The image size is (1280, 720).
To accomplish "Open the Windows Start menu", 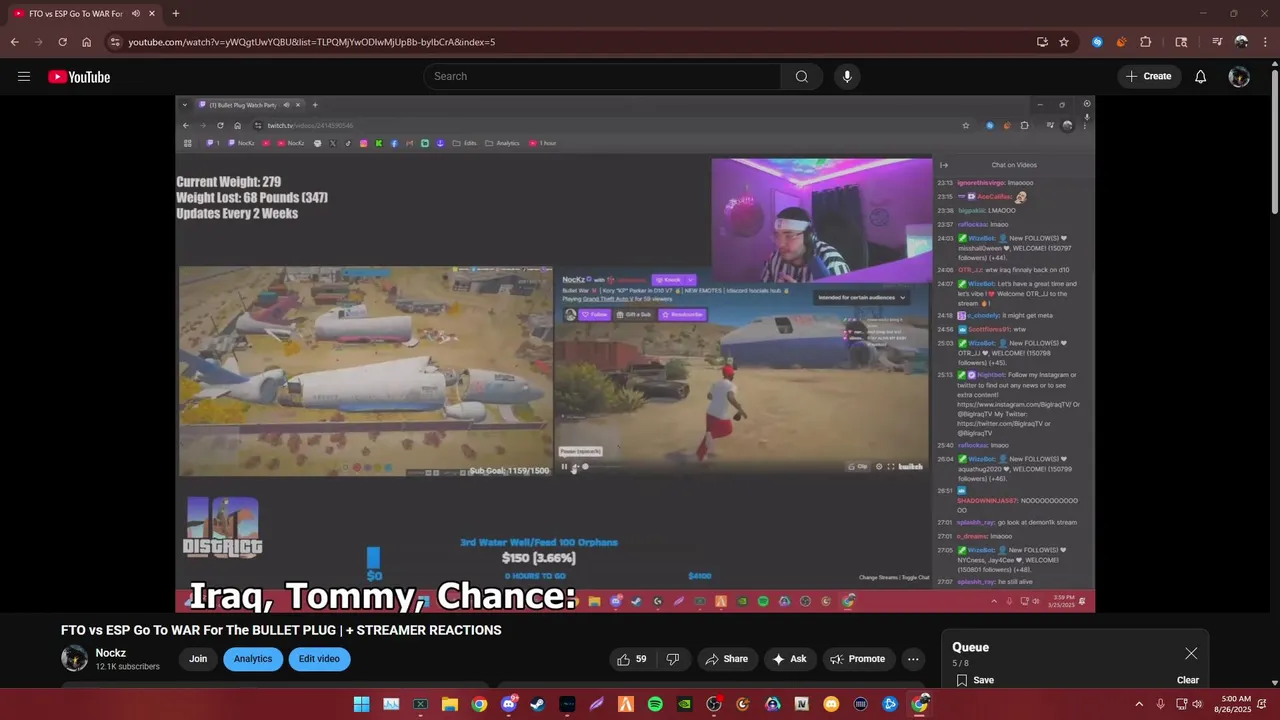I will coord(361,704).
